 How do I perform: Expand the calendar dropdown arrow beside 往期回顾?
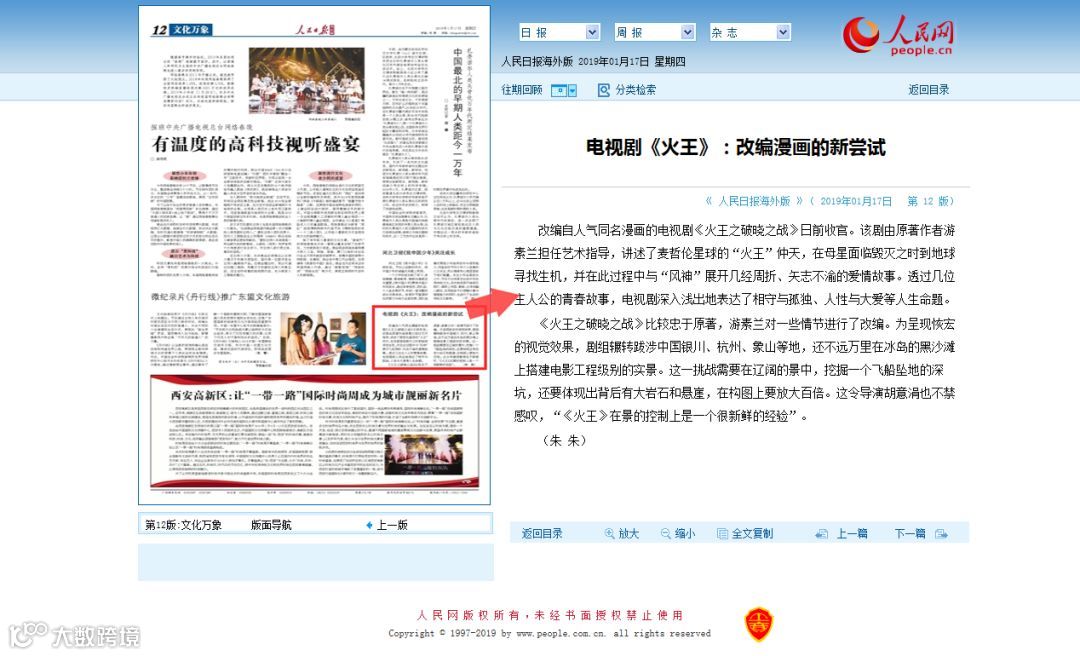pos(572,90)
